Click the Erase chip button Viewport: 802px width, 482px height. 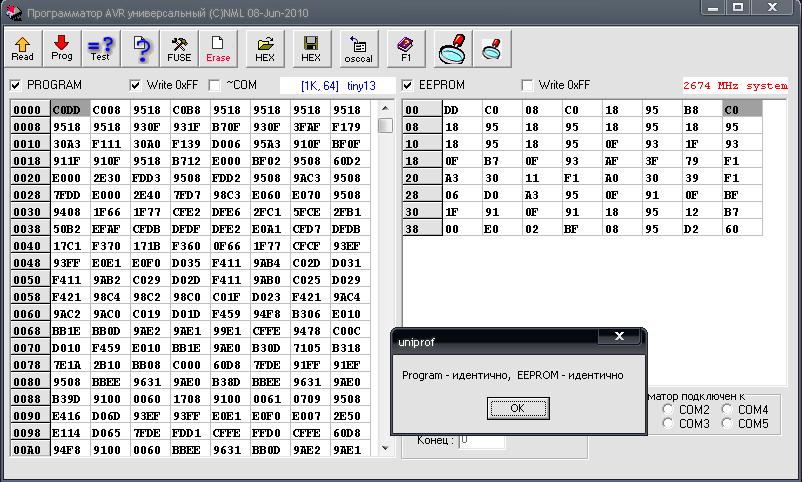(x=218, y=47)
